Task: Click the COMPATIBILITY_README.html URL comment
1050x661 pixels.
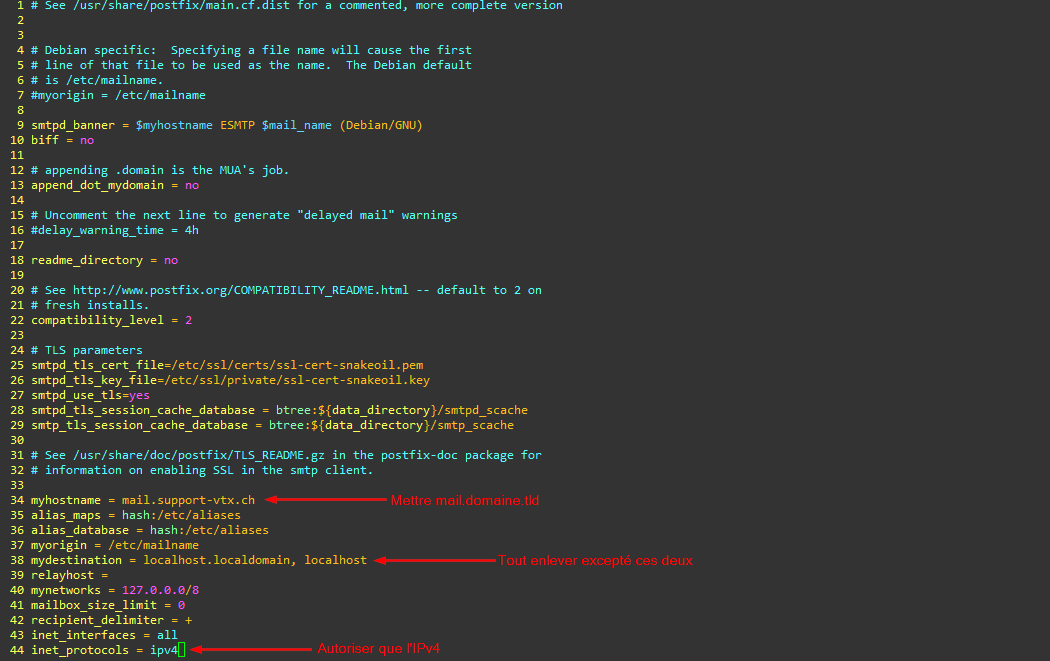Action: pos(286,290)
